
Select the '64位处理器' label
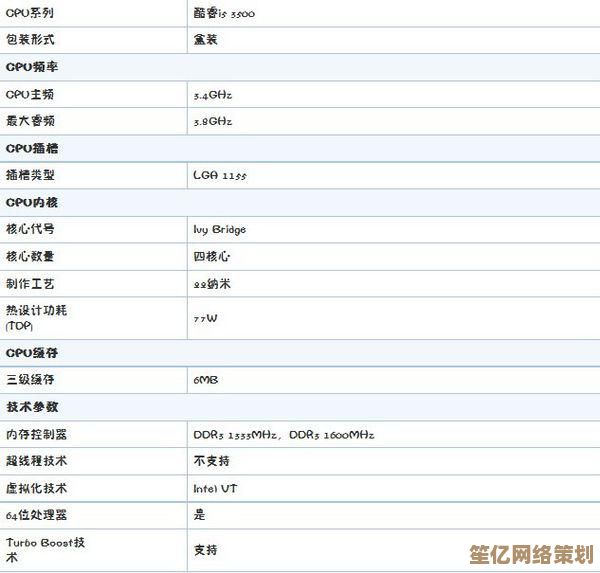pos(36,515)
